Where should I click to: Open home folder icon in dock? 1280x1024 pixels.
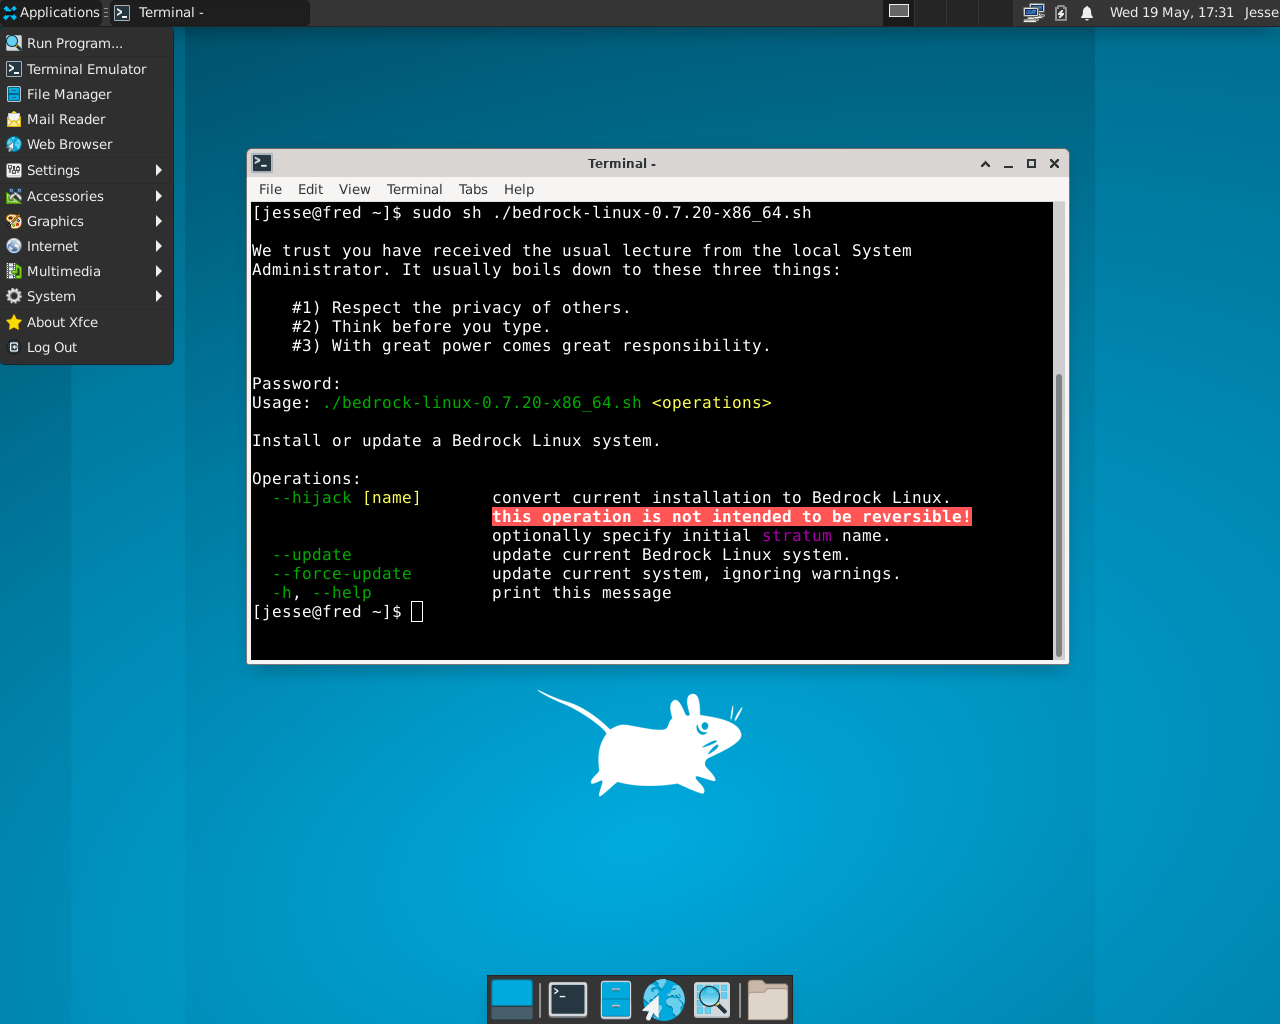pos(768,999)
